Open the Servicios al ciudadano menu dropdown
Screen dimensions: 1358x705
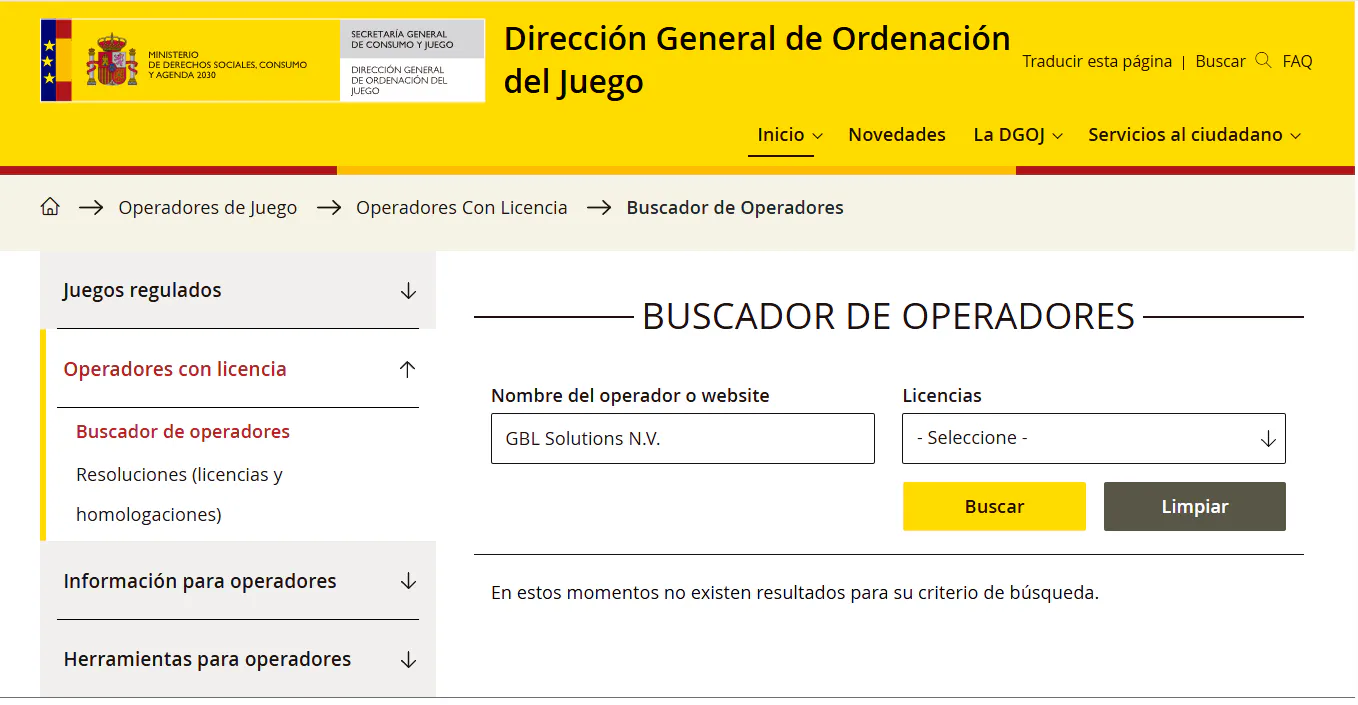1195,134
